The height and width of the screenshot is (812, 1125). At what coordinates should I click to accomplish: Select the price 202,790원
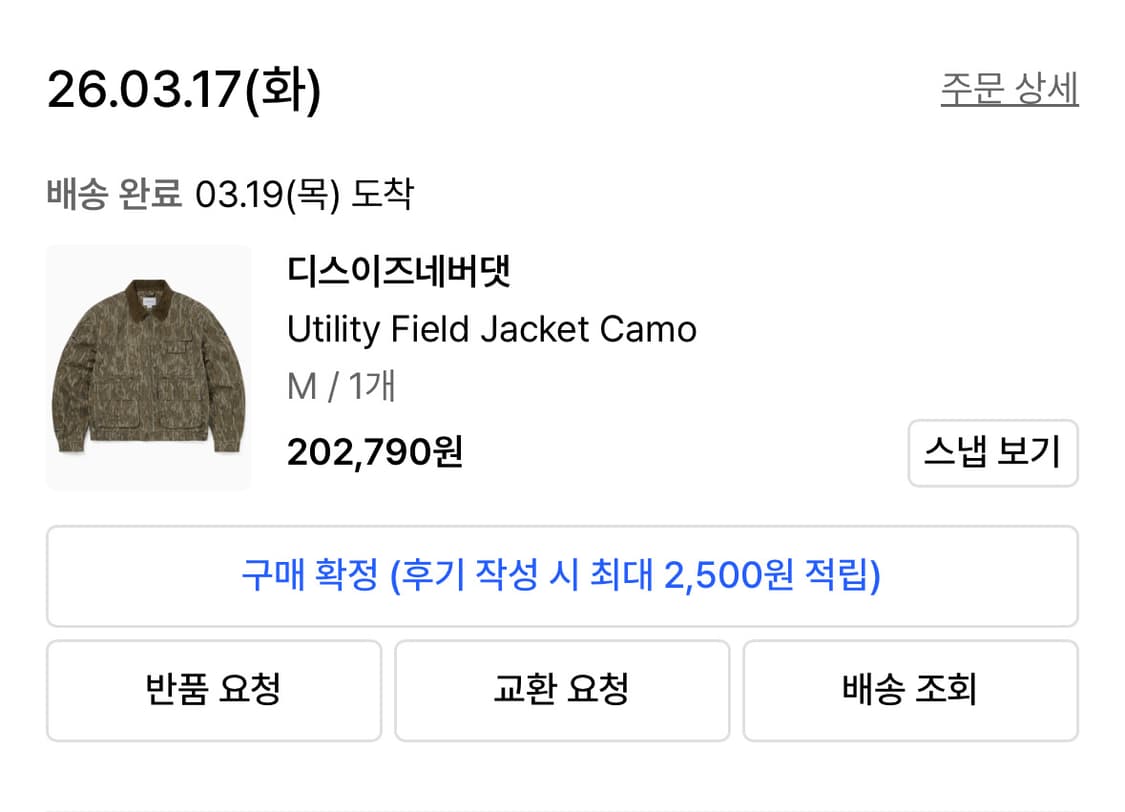(x=374, y=453)
